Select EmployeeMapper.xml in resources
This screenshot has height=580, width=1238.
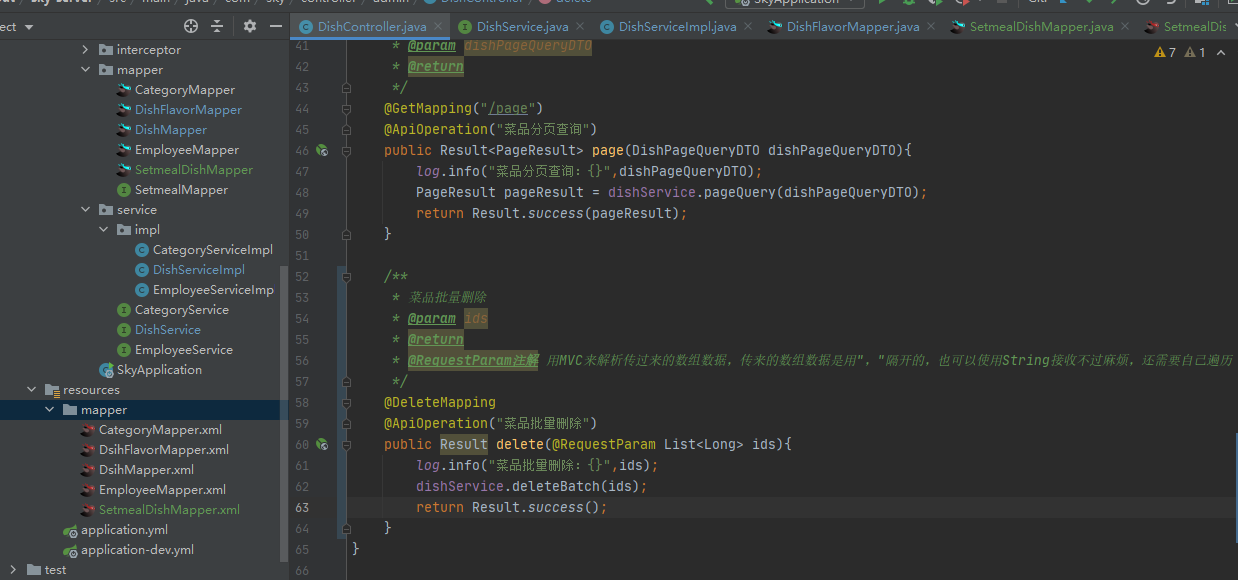tap(162, 490)
